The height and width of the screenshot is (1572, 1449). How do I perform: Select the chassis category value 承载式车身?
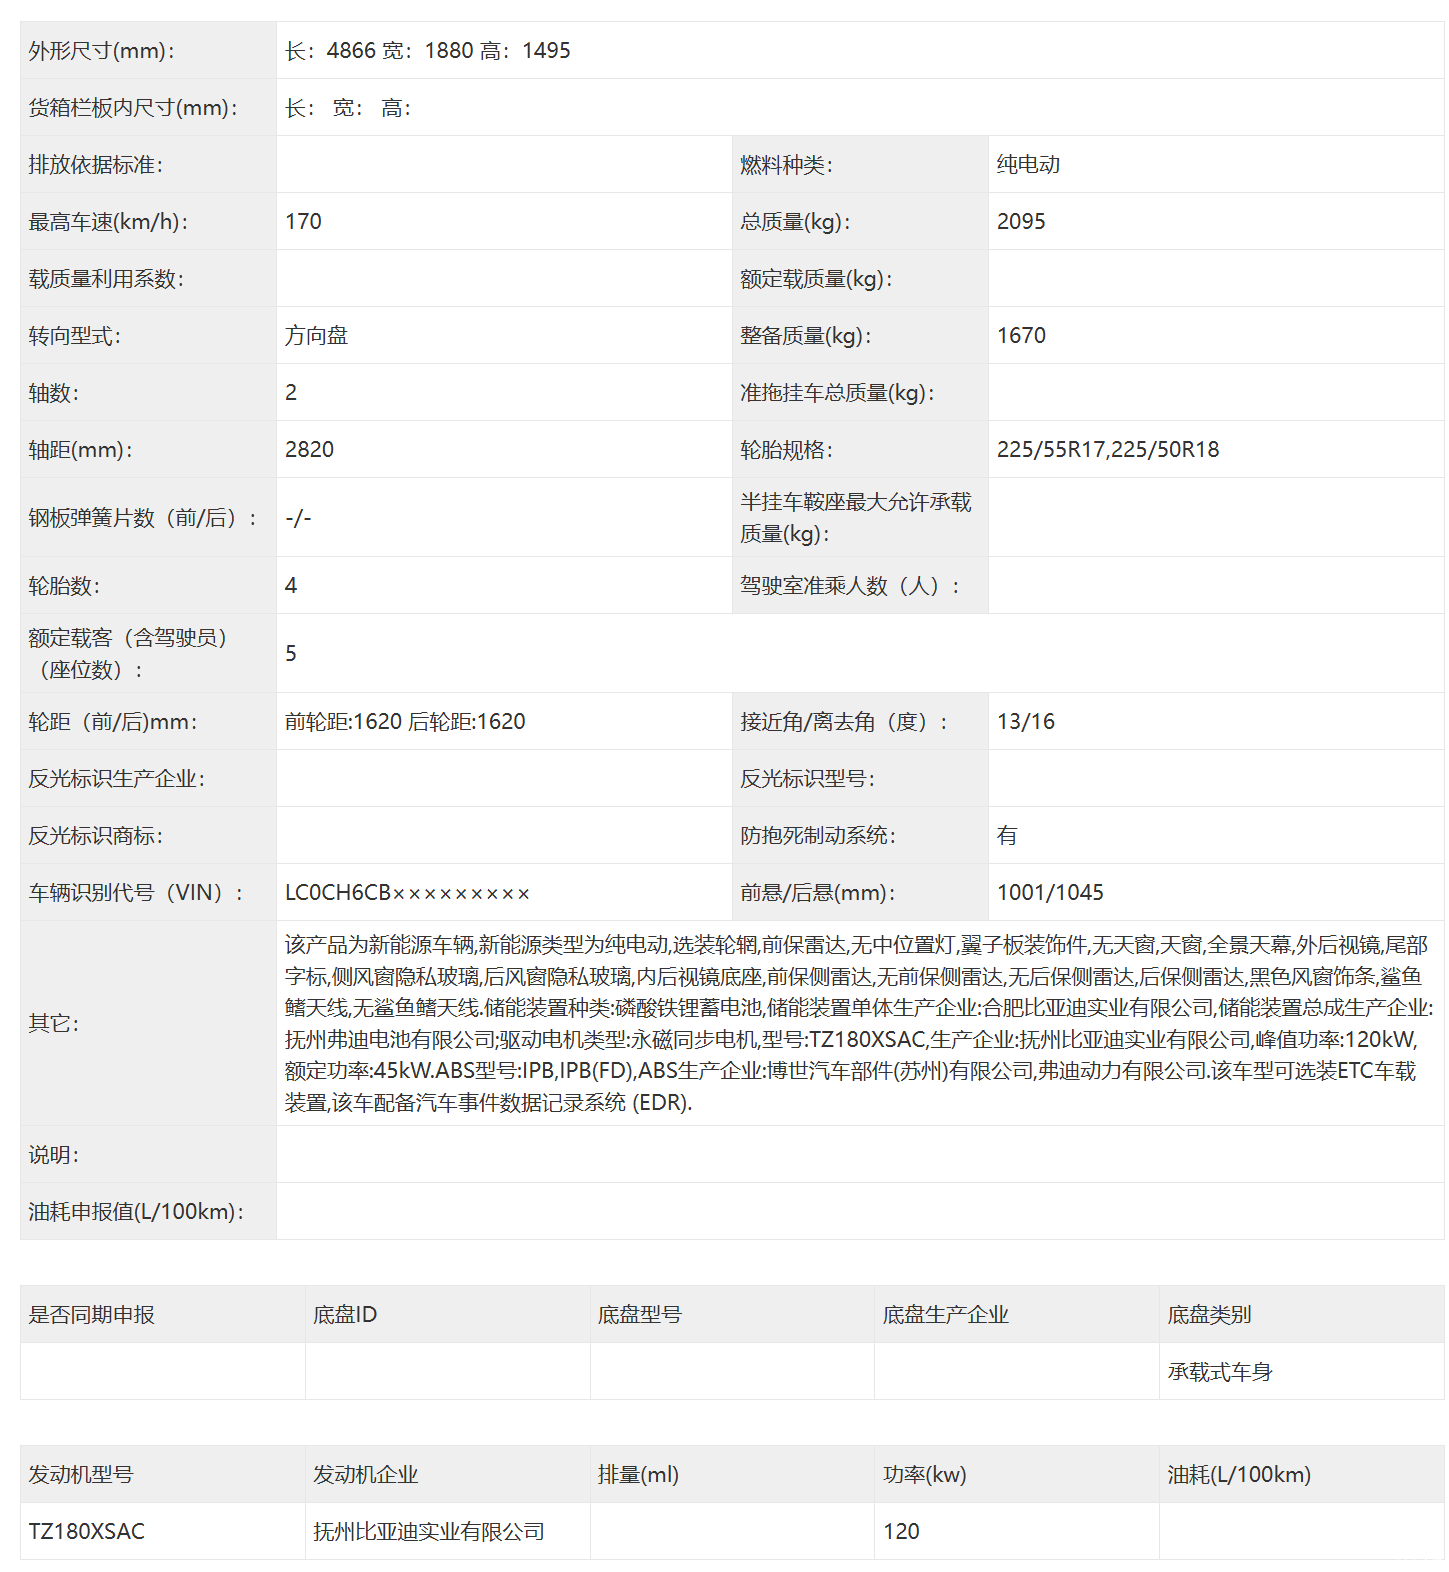[x=1219, y=1372]
